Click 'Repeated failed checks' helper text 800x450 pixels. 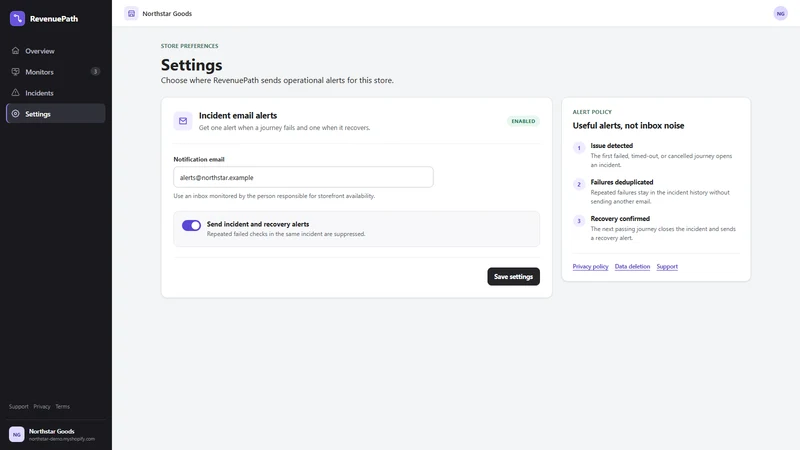tap(286, 234)
